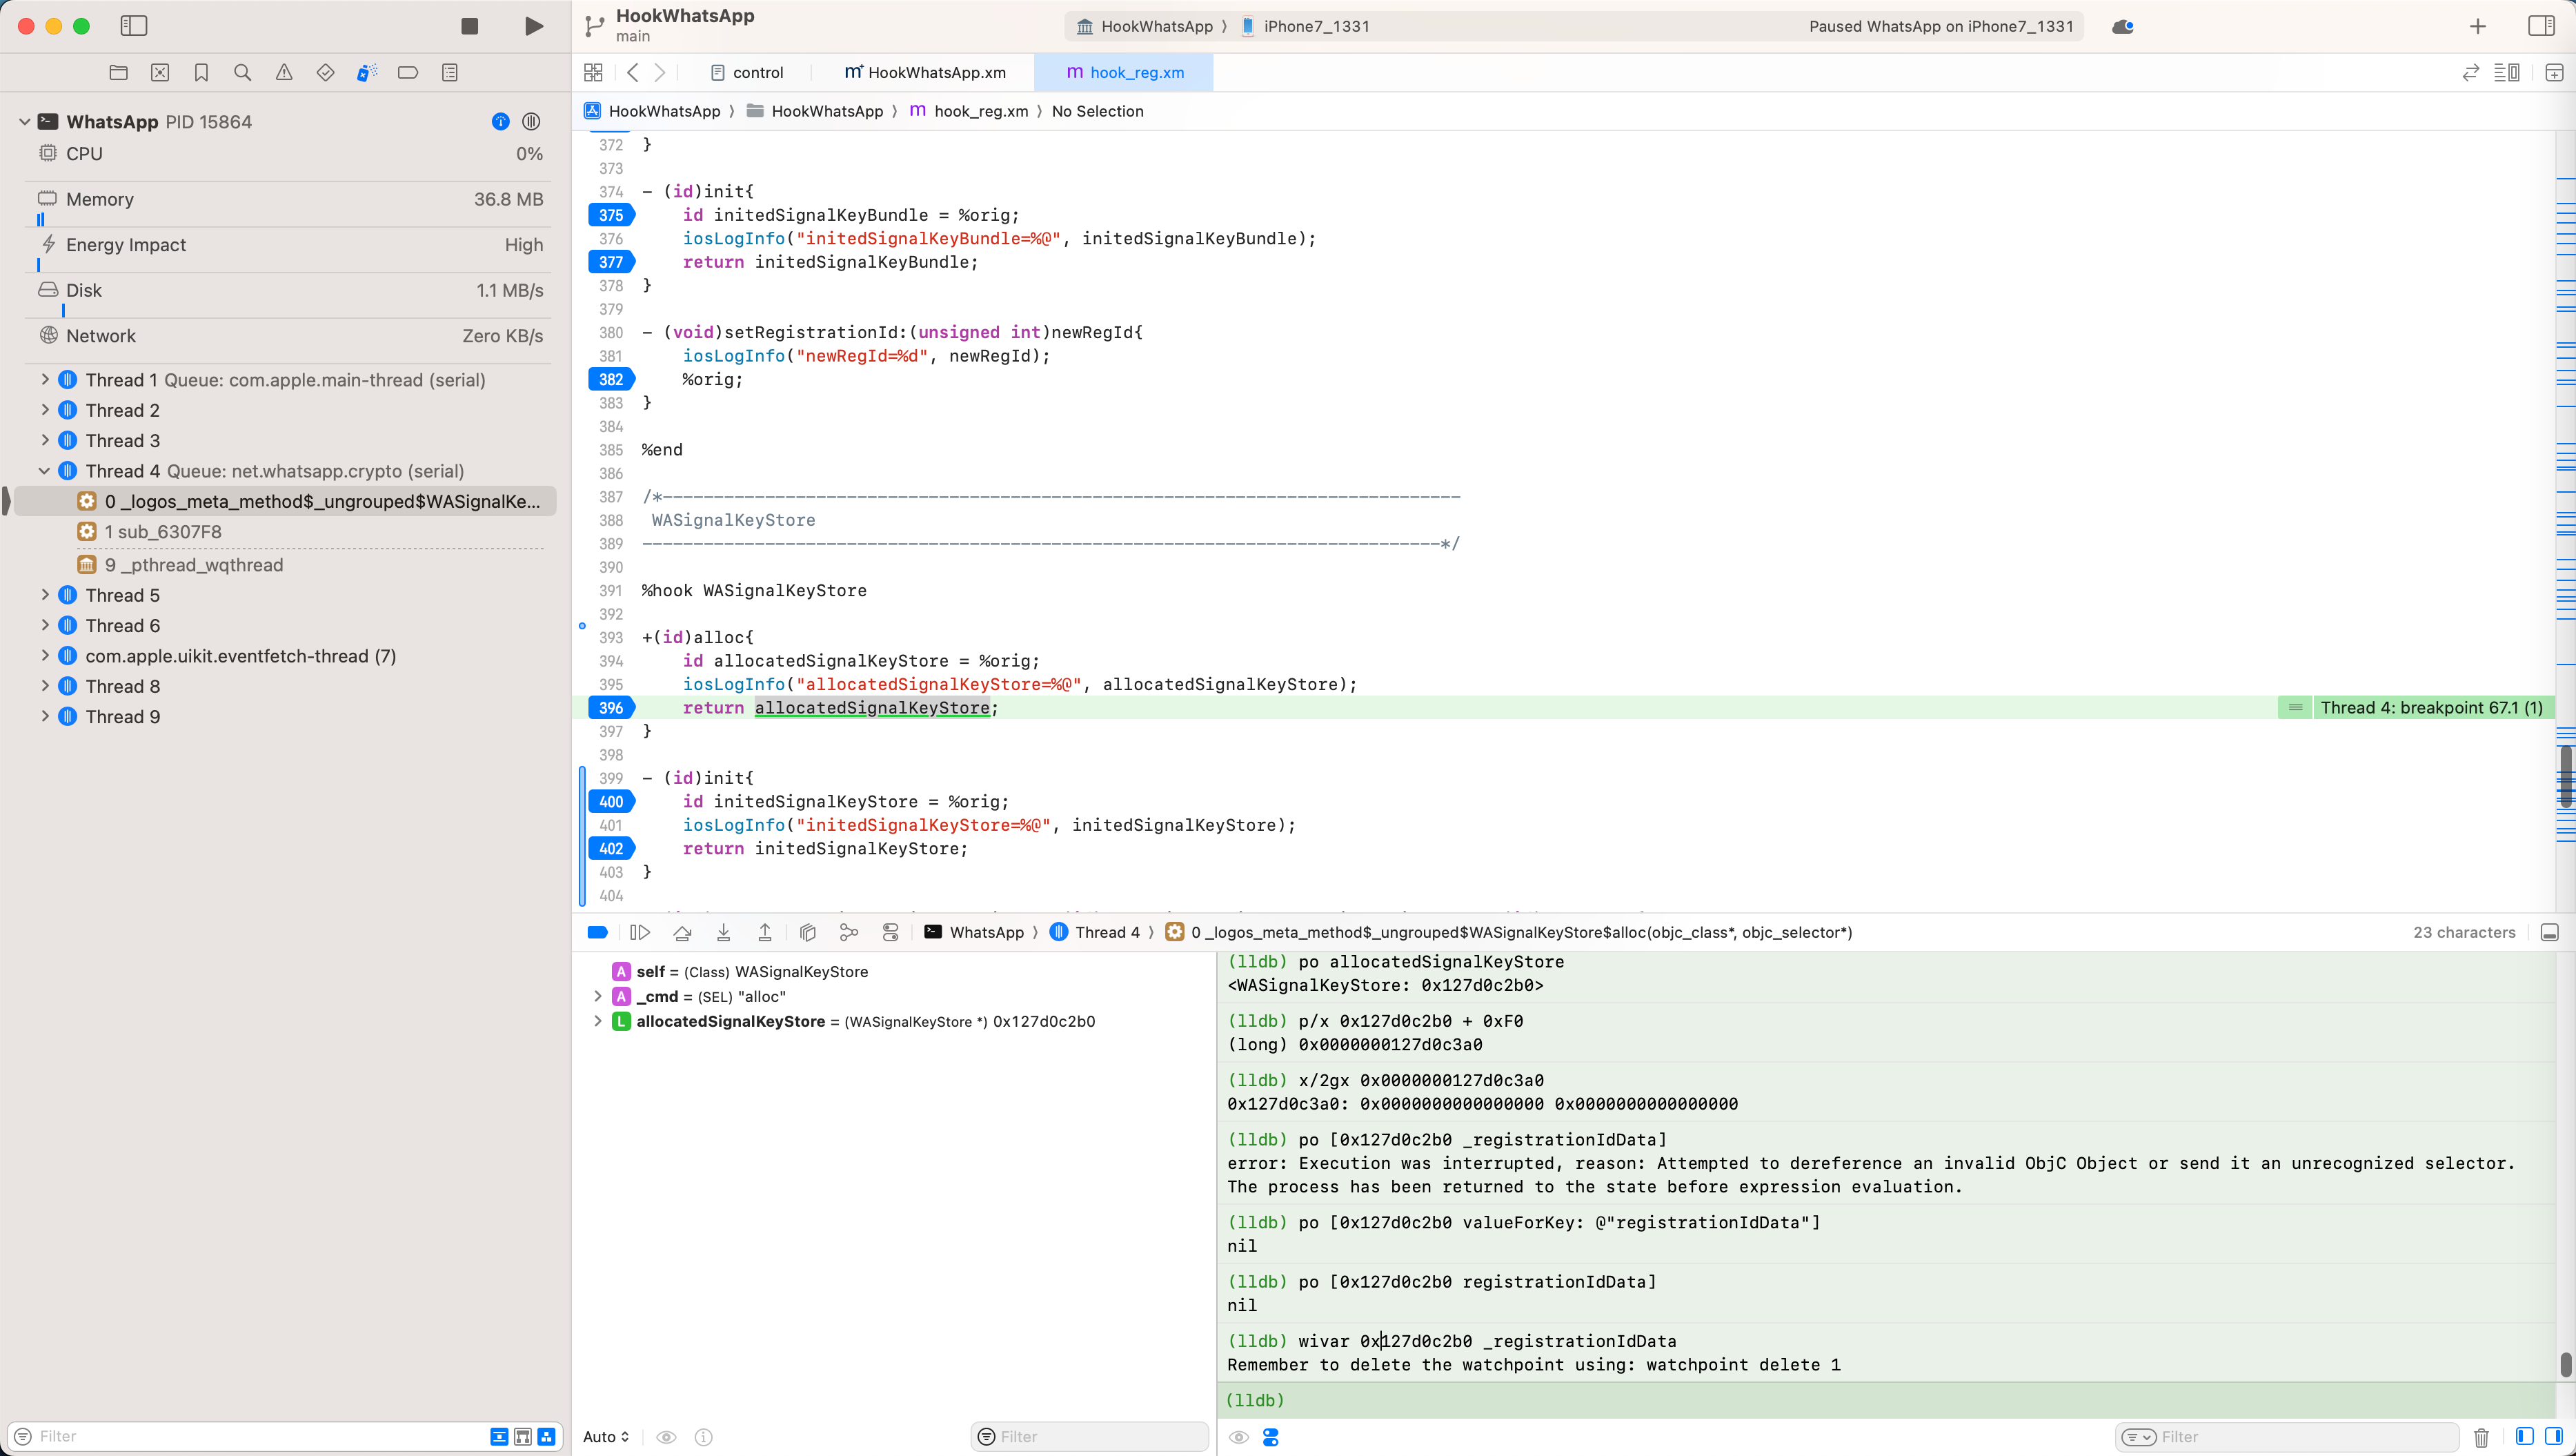Viewport: 2576px width, 1456px height.
Task: Select the Debug navigator icon
Action: click(367, 72)
